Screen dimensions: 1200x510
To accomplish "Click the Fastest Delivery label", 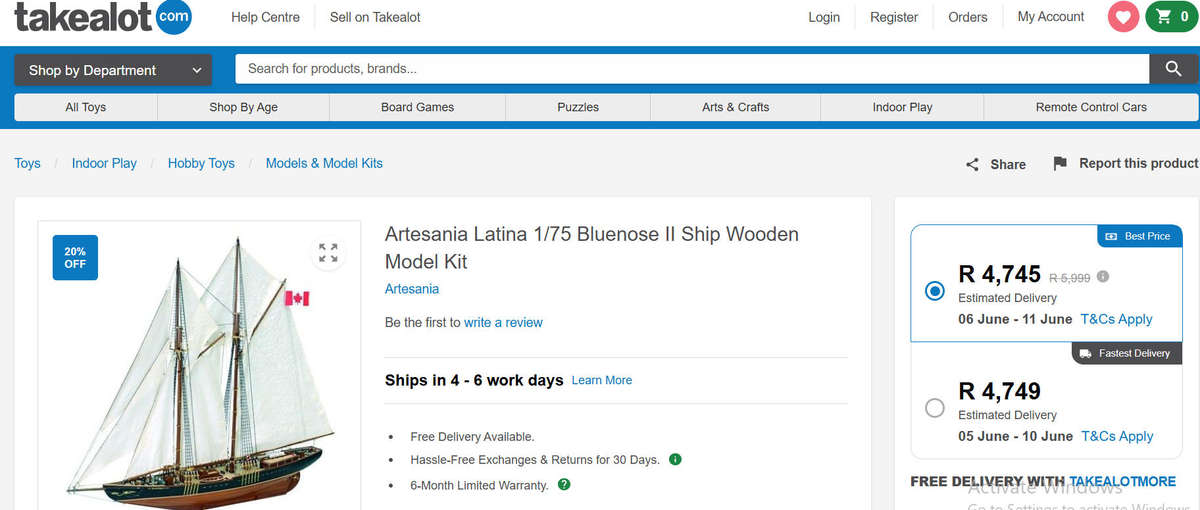I will [1126, 353].
